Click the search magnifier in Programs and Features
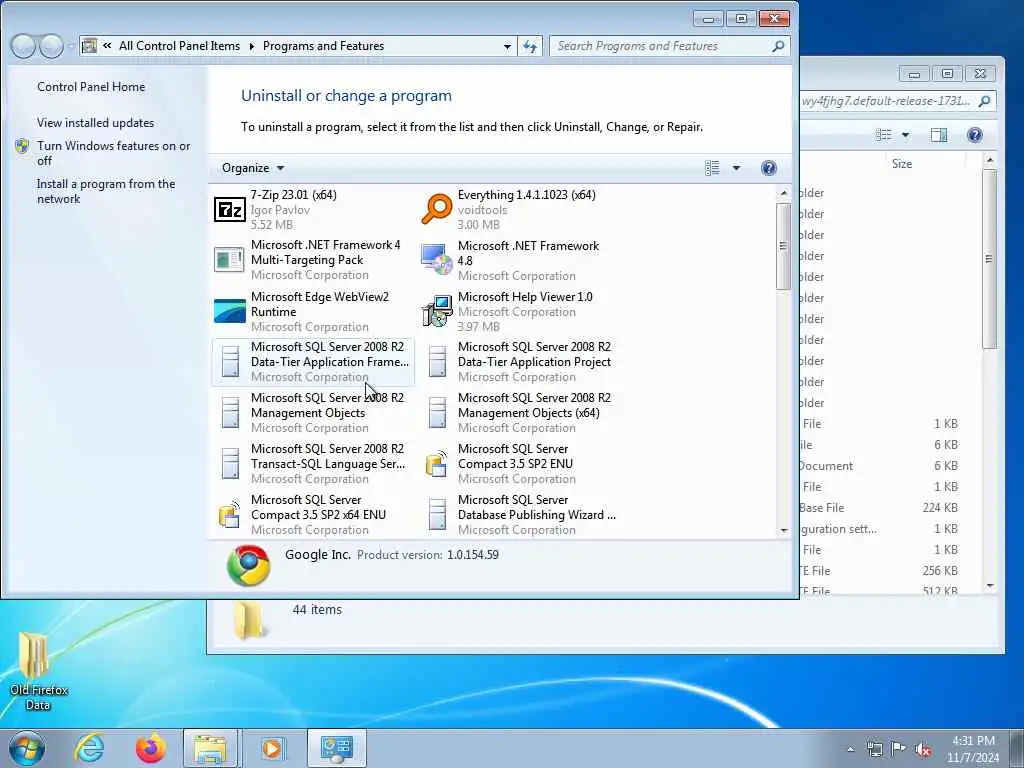The width and height of the screenshot is (1024, 768). pyautogui.click(x=778, y=46)
